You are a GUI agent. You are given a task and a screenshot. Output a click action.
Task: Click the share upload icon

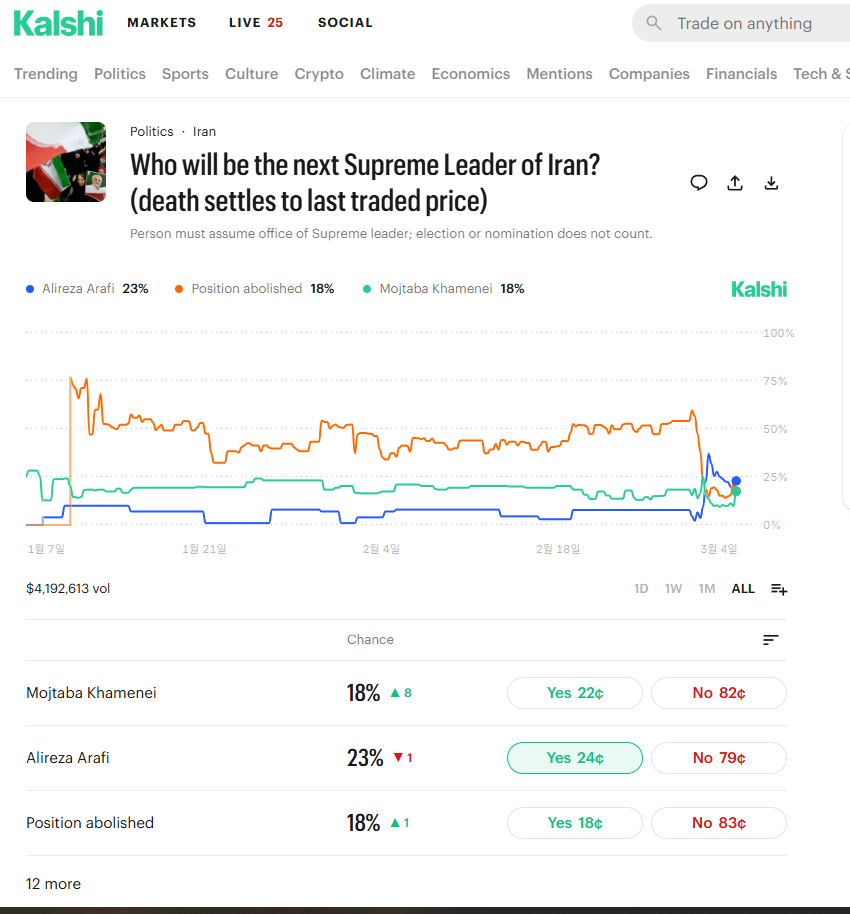click(x=735, y=183)
